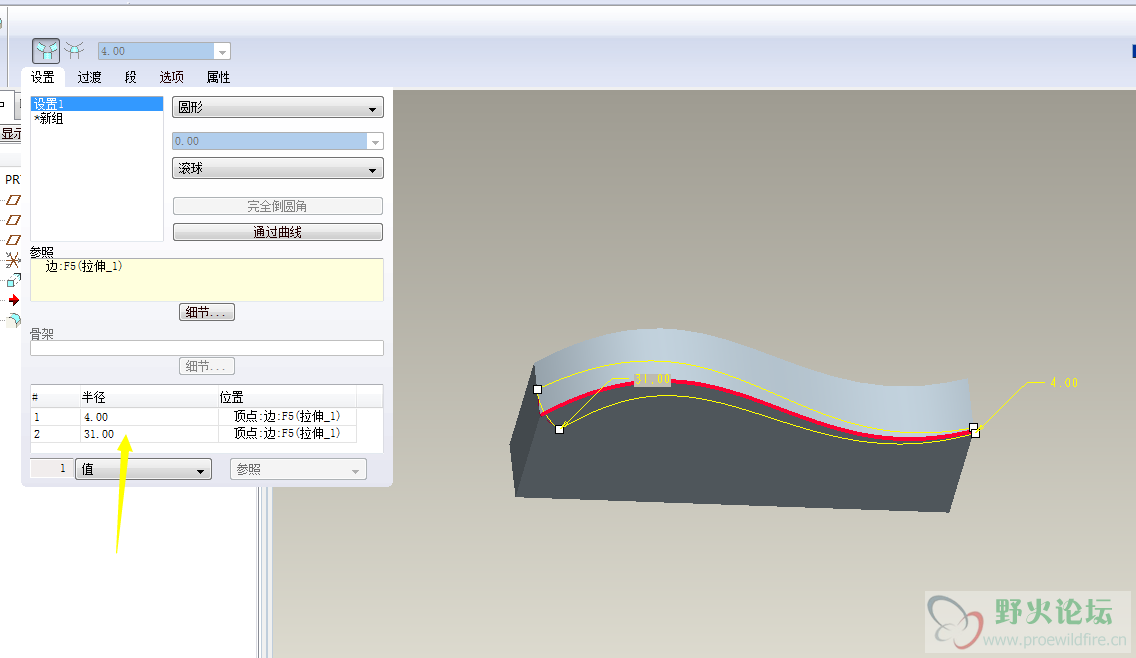Open the 参照 dropdown at bottom

pyautogui.click(x=298, y=469)
